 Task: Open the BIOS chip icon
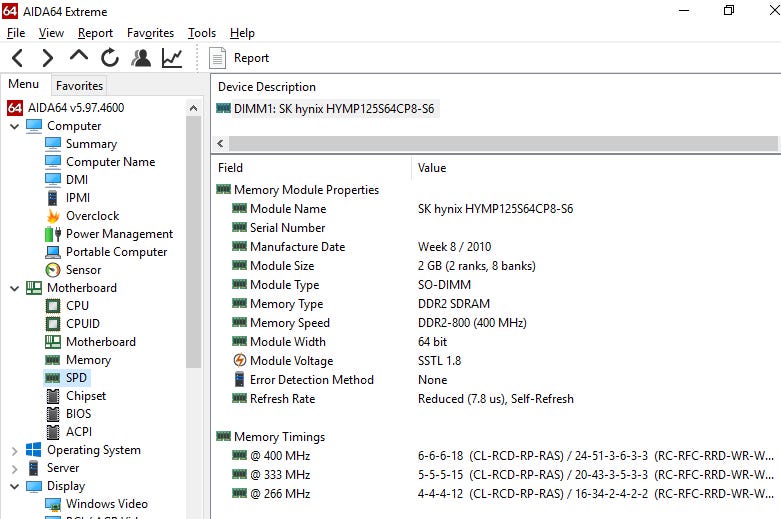(53, 414)
